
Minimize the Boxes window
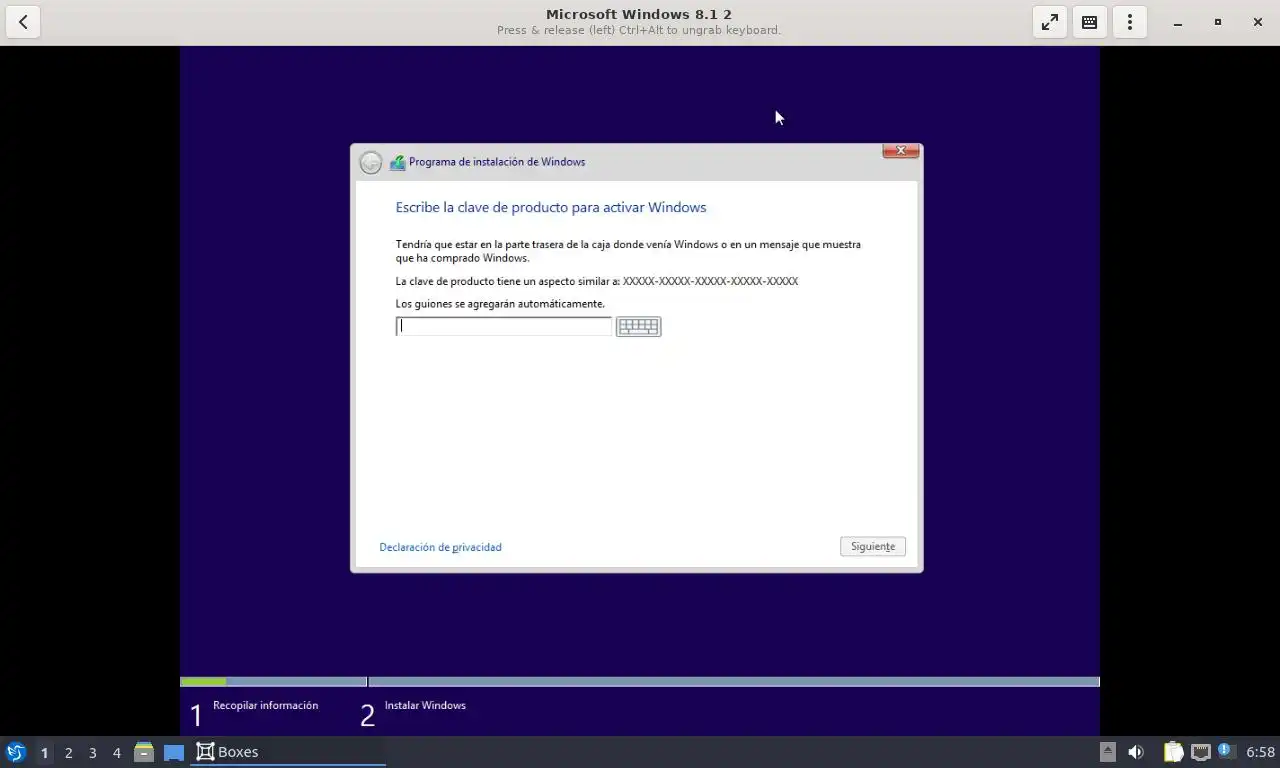1178,22
